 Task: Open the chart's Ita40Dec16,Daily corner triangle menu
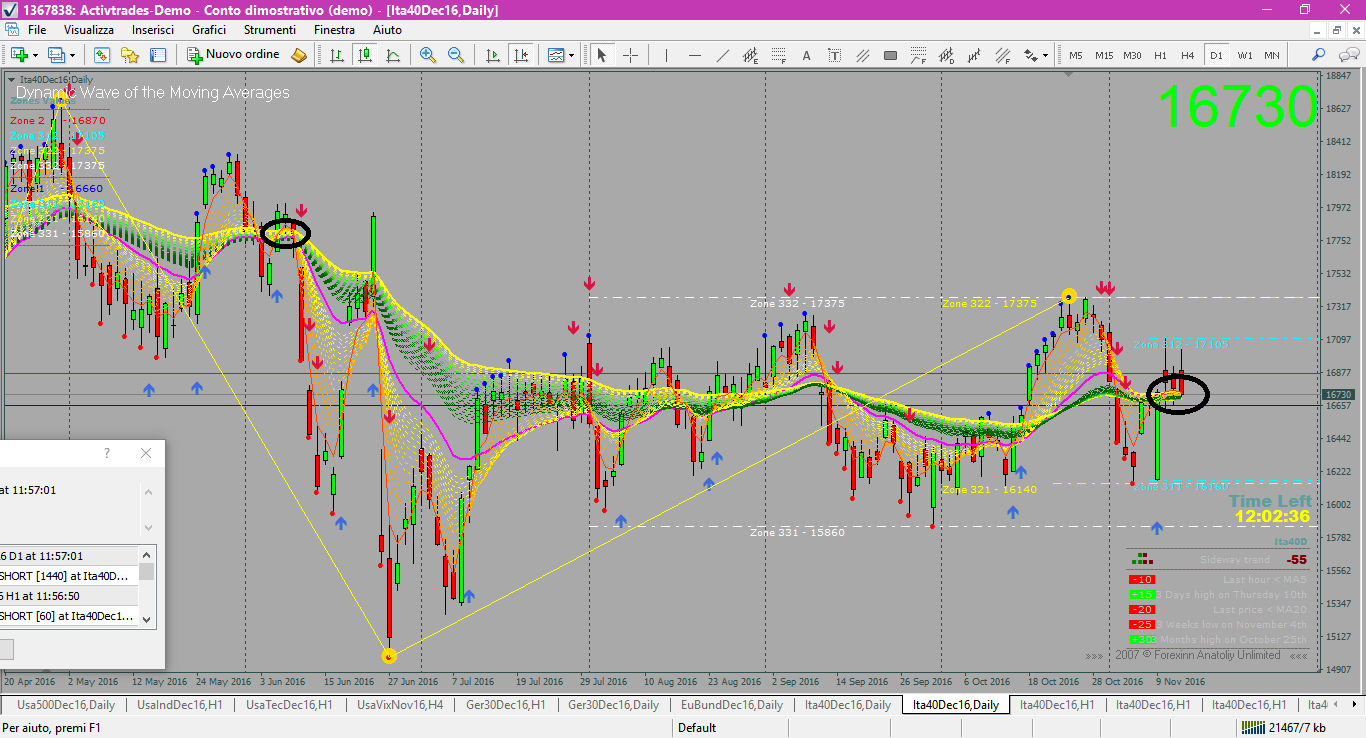click(11, 79)
